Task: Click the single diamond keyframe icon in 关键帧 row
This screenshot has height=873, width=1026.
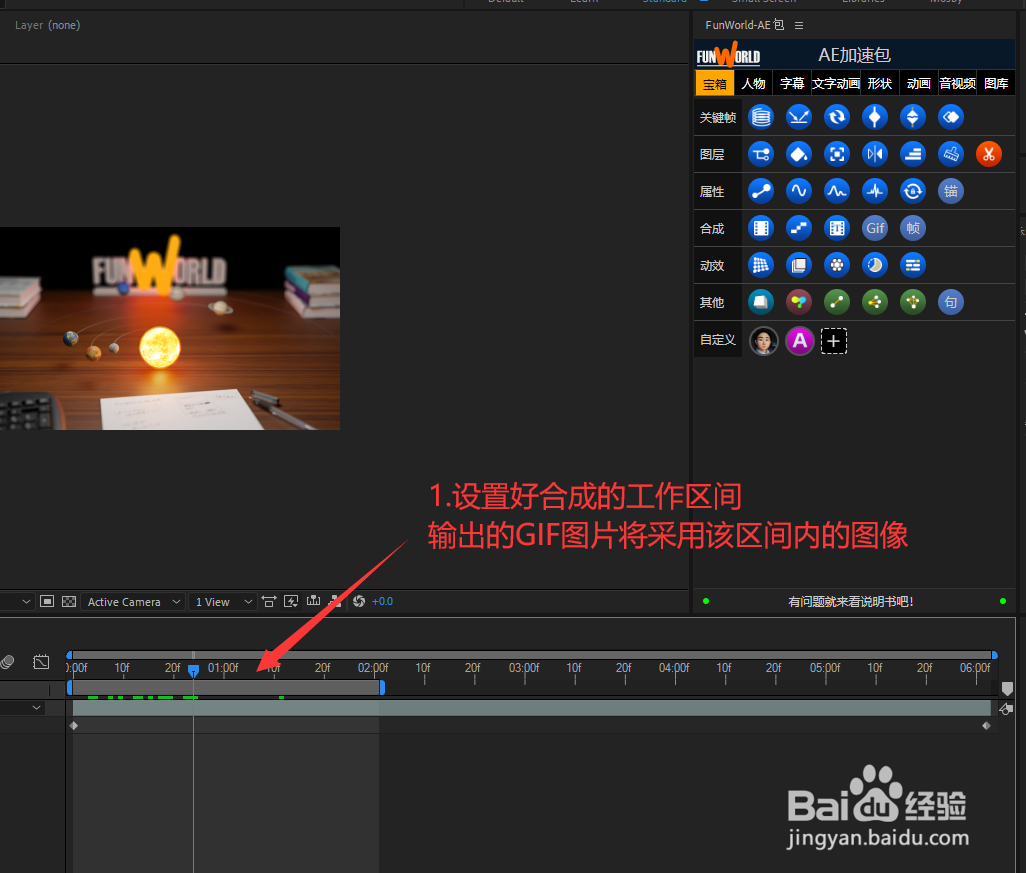Action: click(875, 117)
